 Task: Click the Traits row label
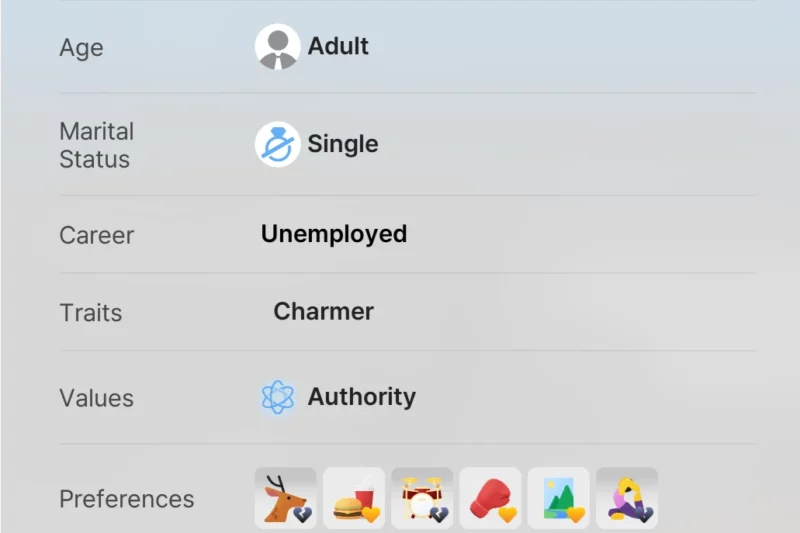90,313
